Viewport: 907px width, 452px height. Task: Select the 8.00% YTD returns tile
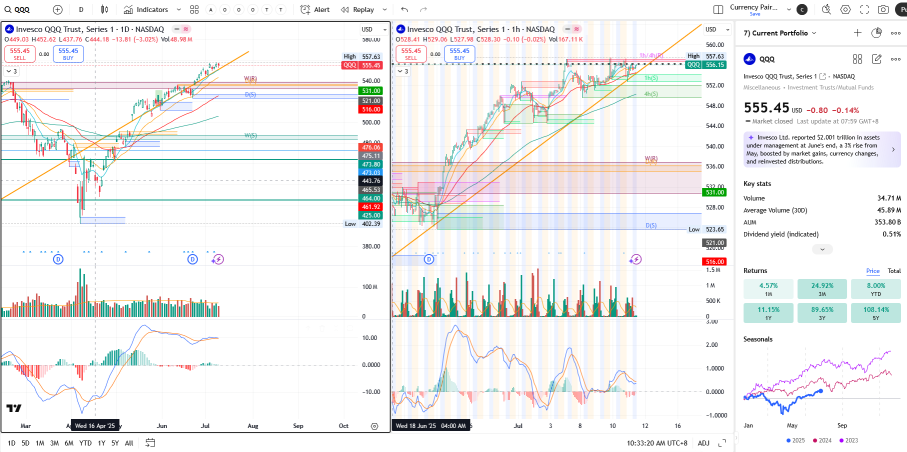coord(876,289)
